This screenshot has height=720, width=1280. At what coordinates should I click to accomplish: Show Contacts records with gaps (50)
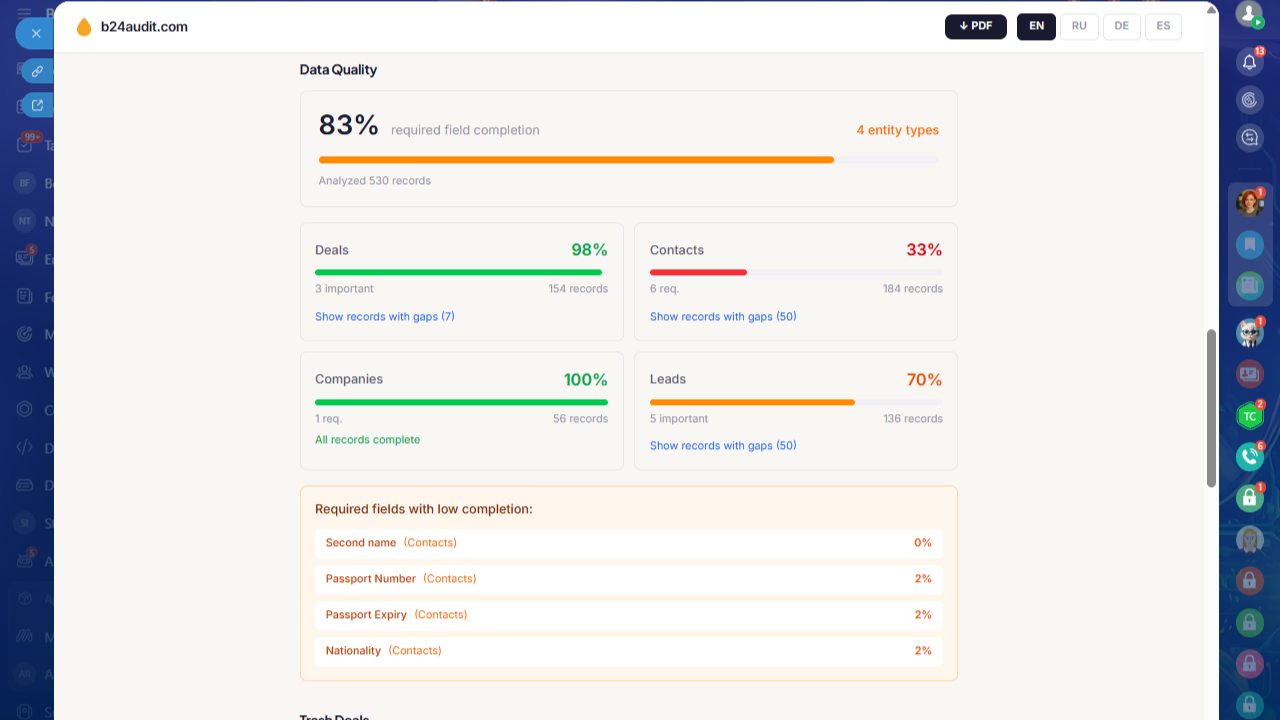[723, 316]
